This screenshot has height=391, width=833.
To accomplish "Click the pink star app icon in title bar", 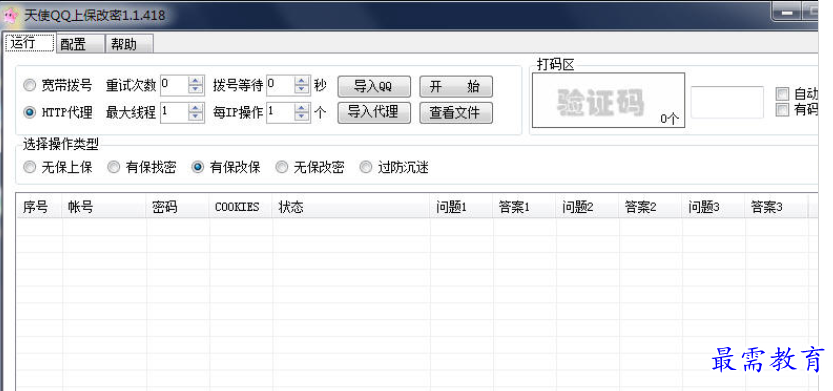I will pos(11,15).
